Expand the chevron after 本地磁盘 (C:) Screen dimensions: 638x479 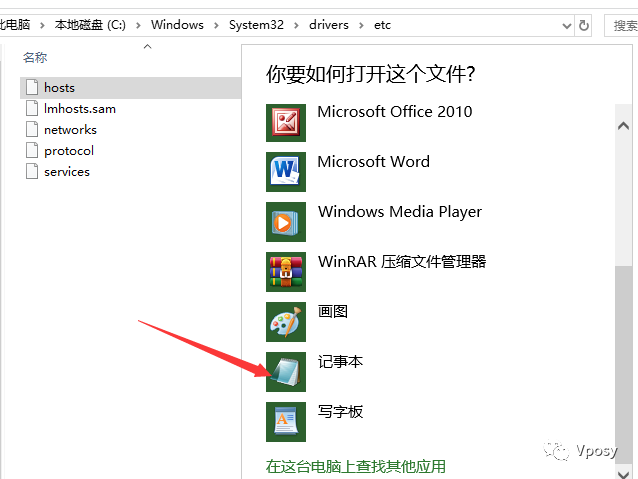point(138,26)
